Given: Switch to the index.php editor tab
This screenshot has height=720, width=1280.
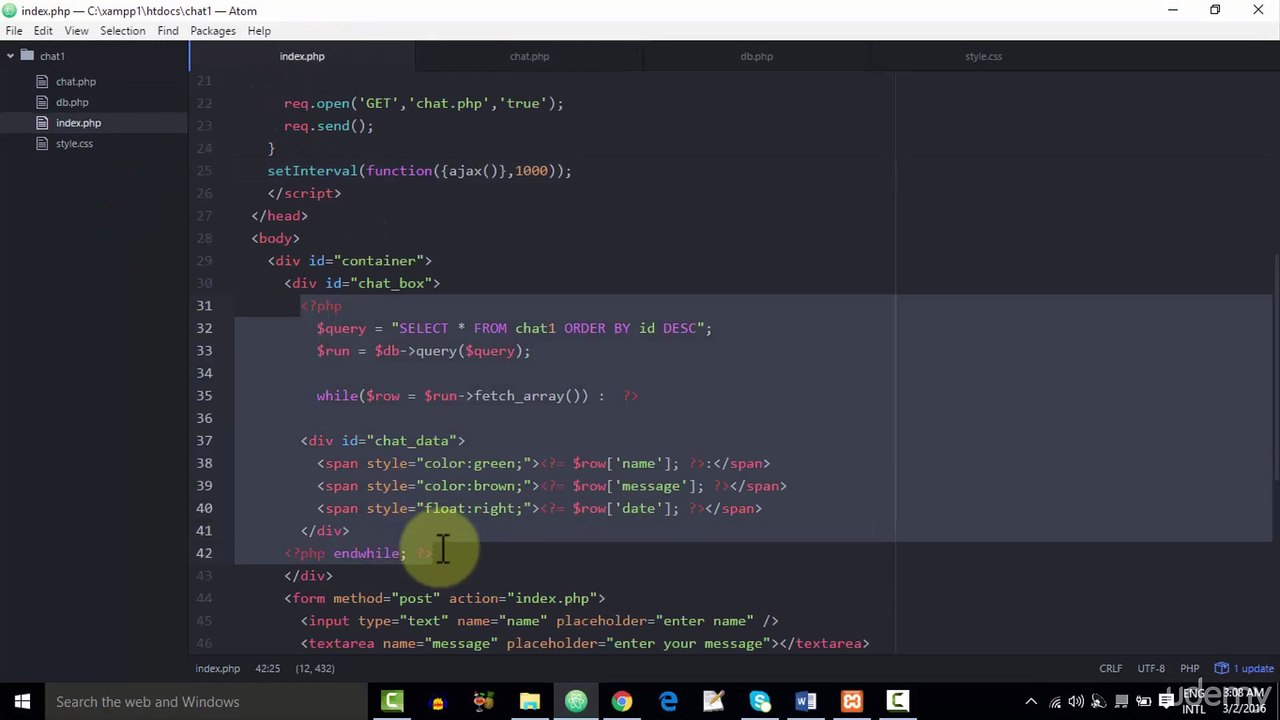Looking at the screenshot, I should click(302, 56).
